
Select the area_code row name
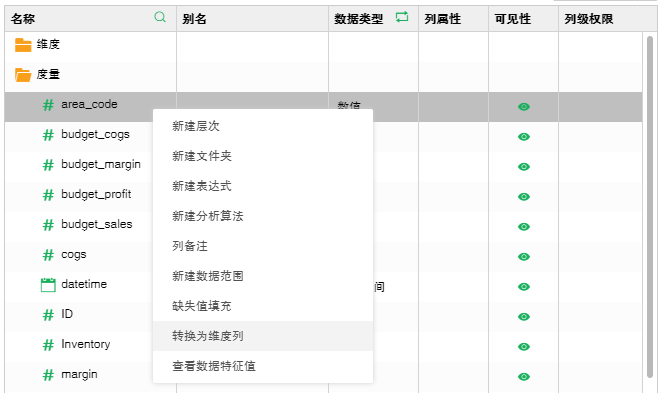89,104
